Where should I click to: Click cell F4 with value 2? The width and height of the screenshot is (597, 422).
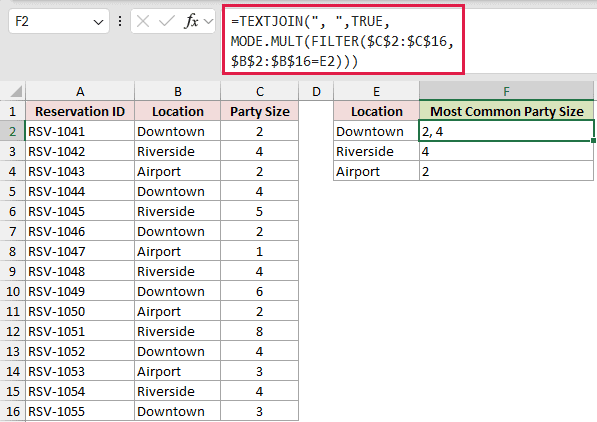(x=506, y=171)
